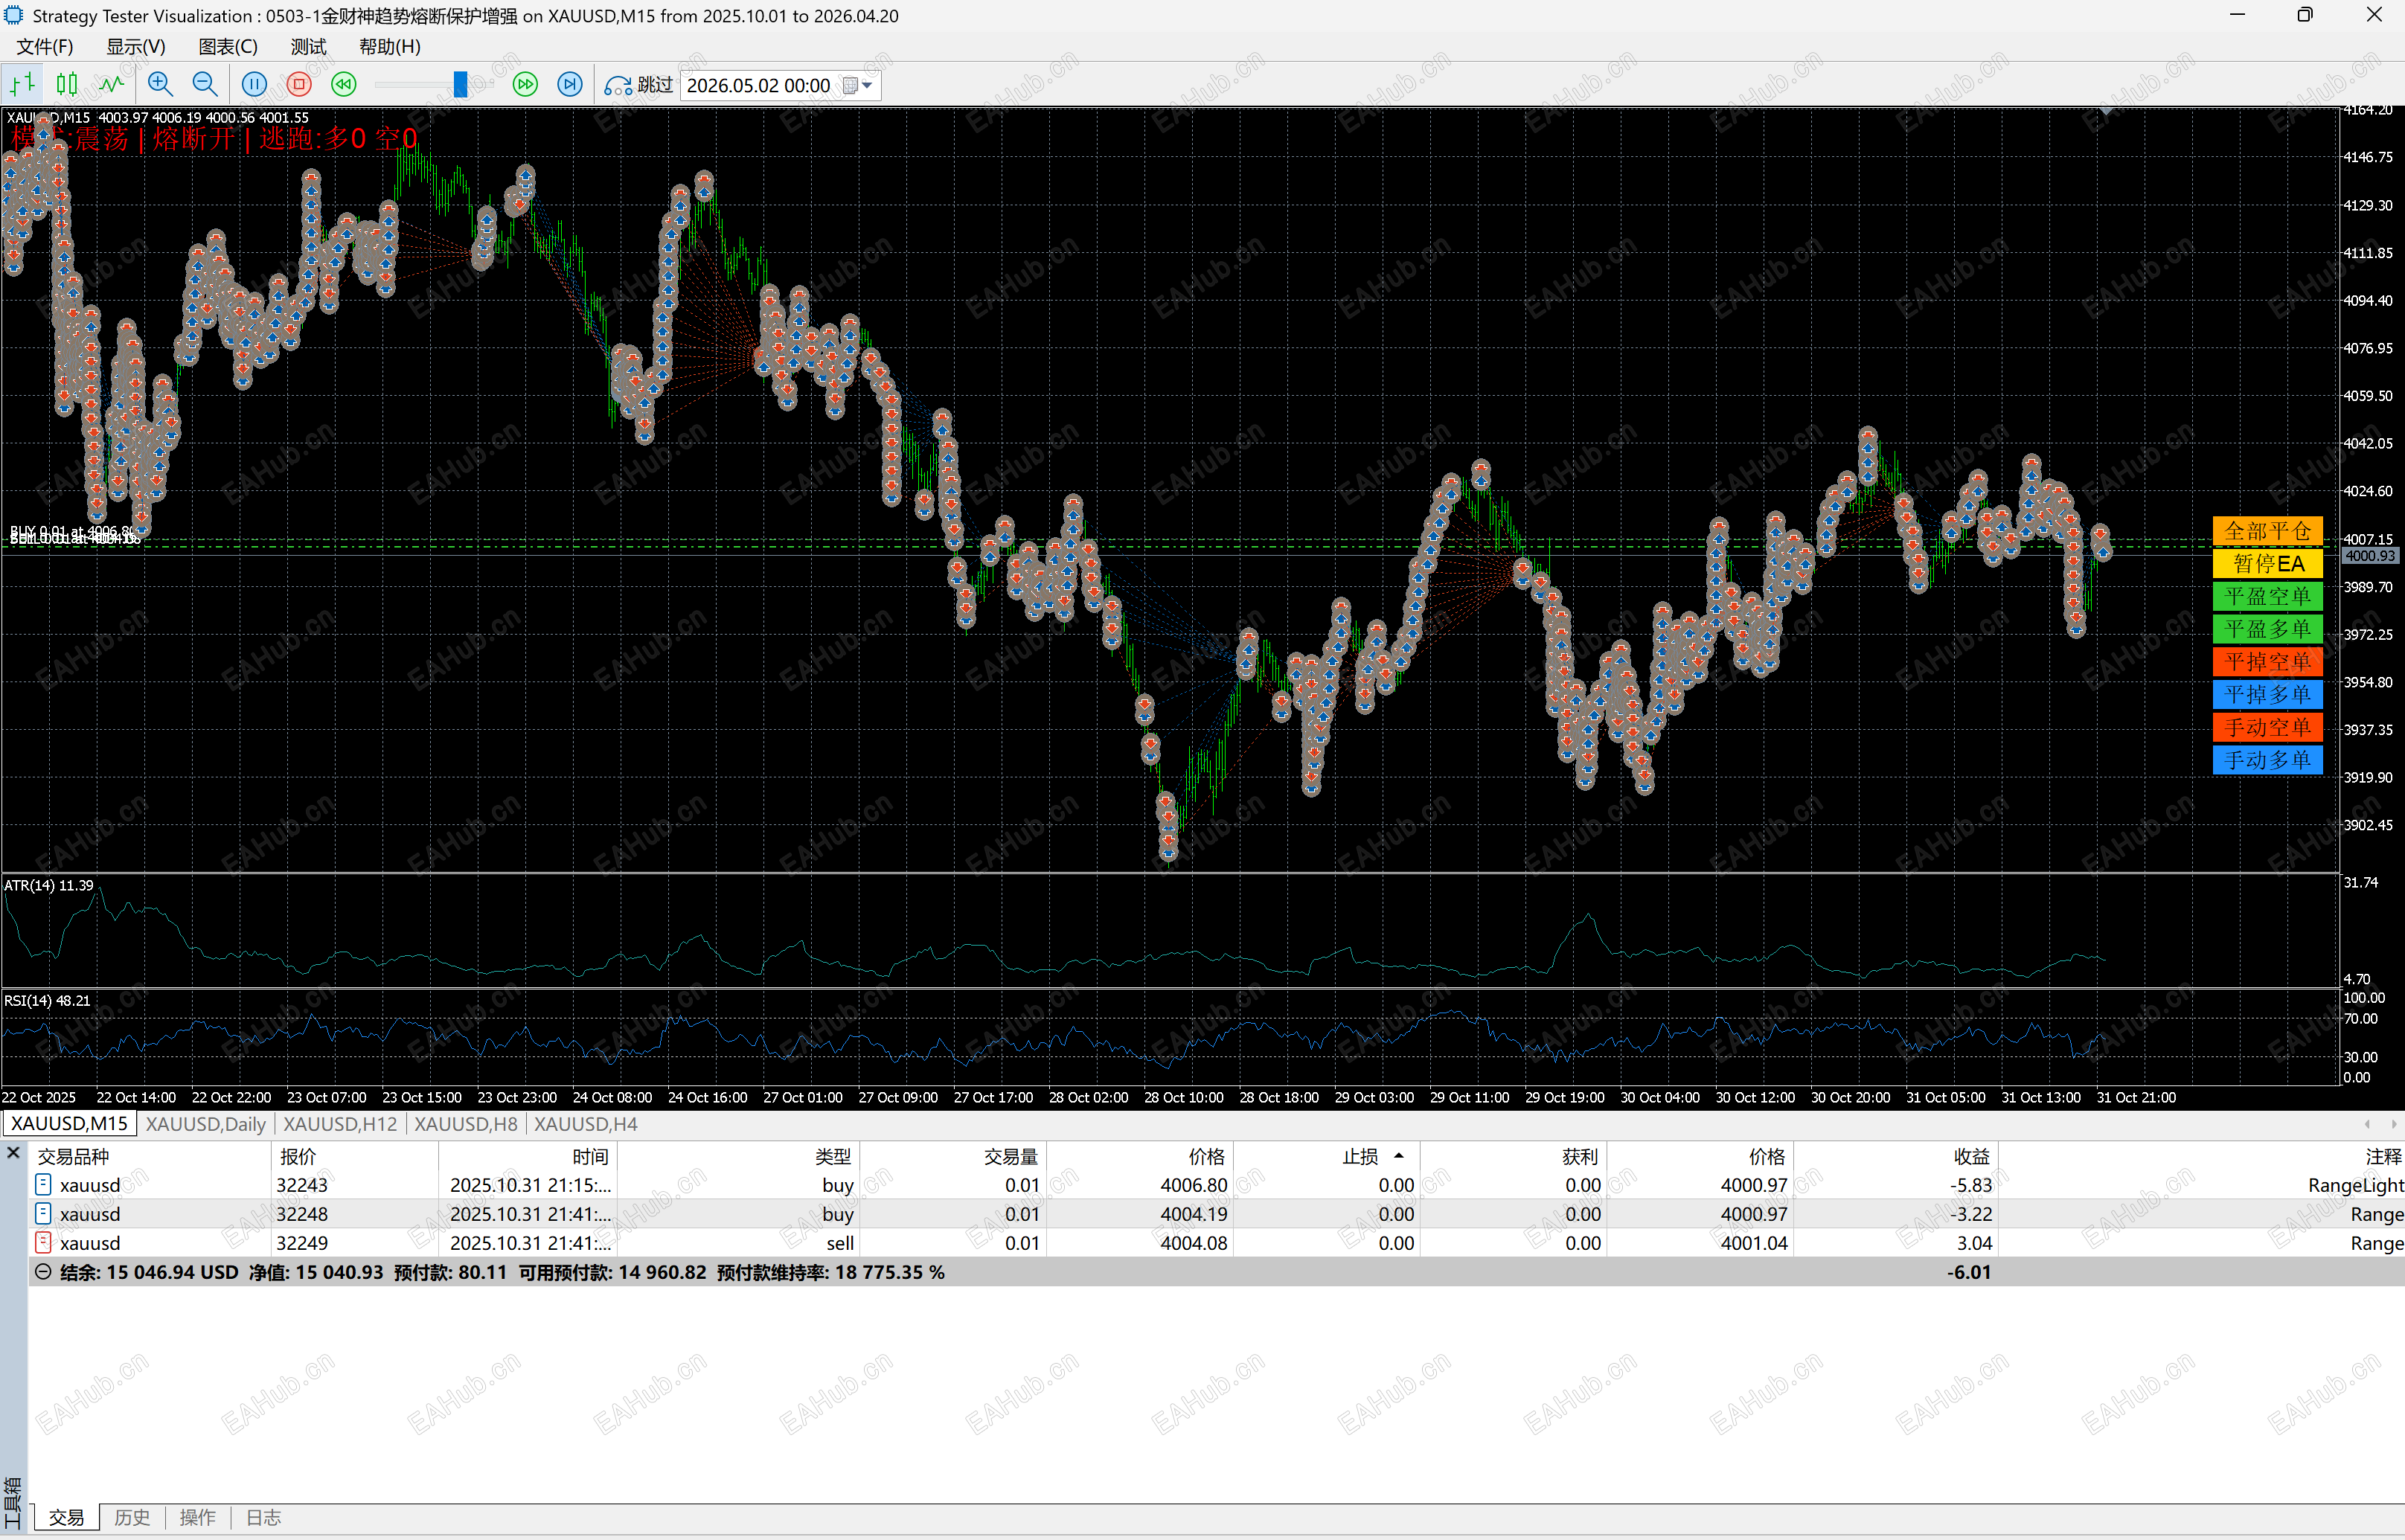The width and height of the screenshot is (2405, 1540).
Task: Click the 平掉多单 button
Action: pos(2267,694)
